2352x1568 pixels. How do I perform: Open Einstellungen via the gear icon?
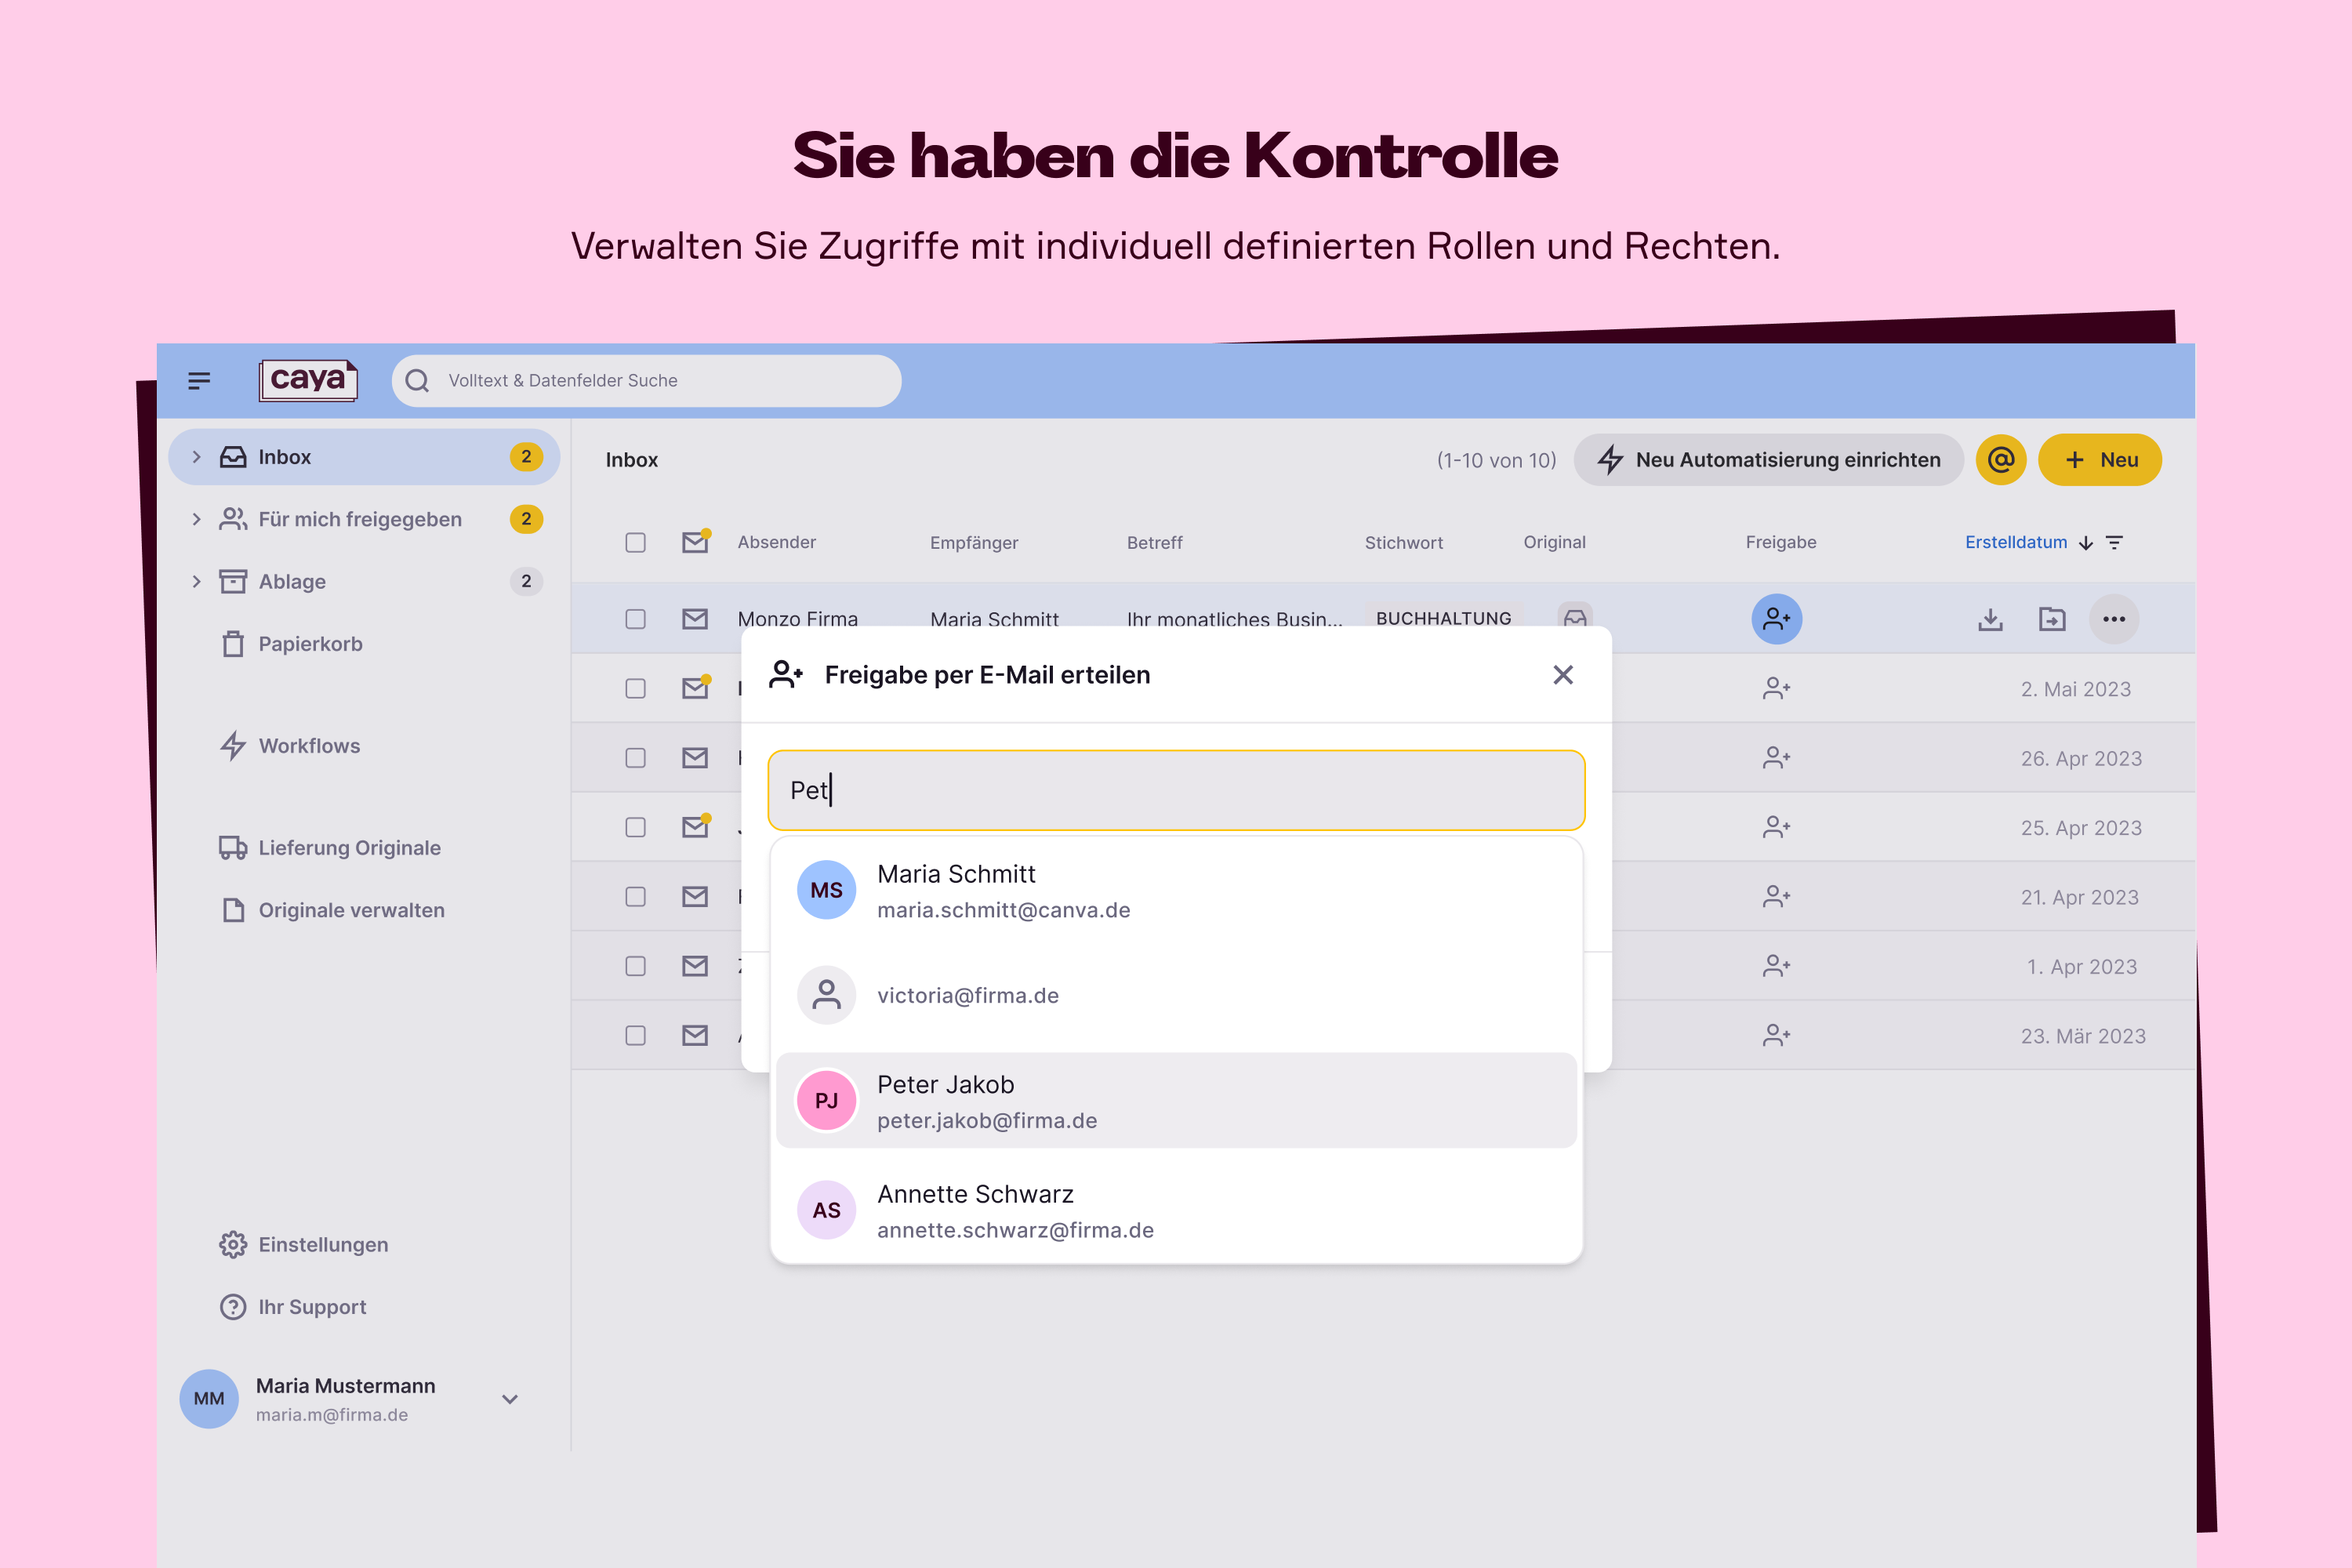point(233,1244)
